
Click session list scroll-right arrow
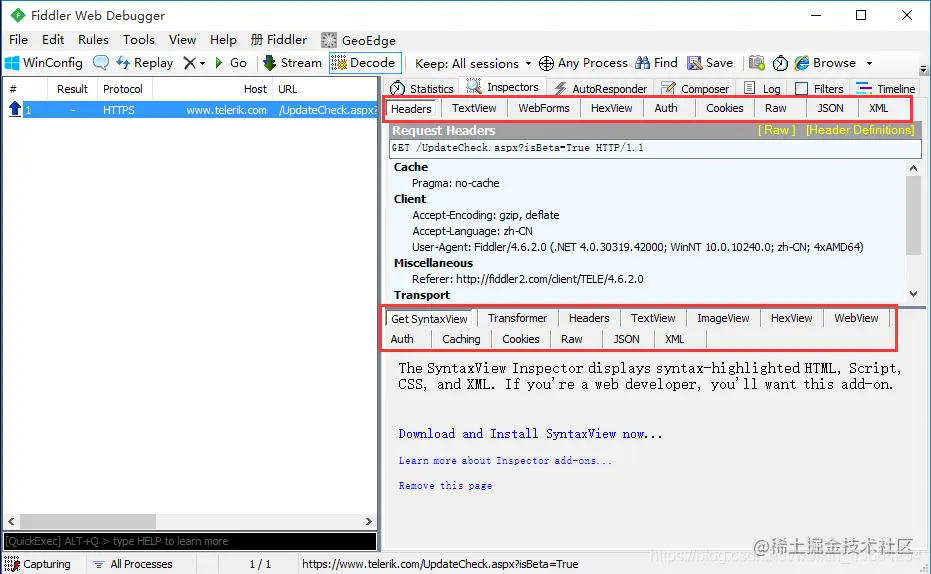369,521
